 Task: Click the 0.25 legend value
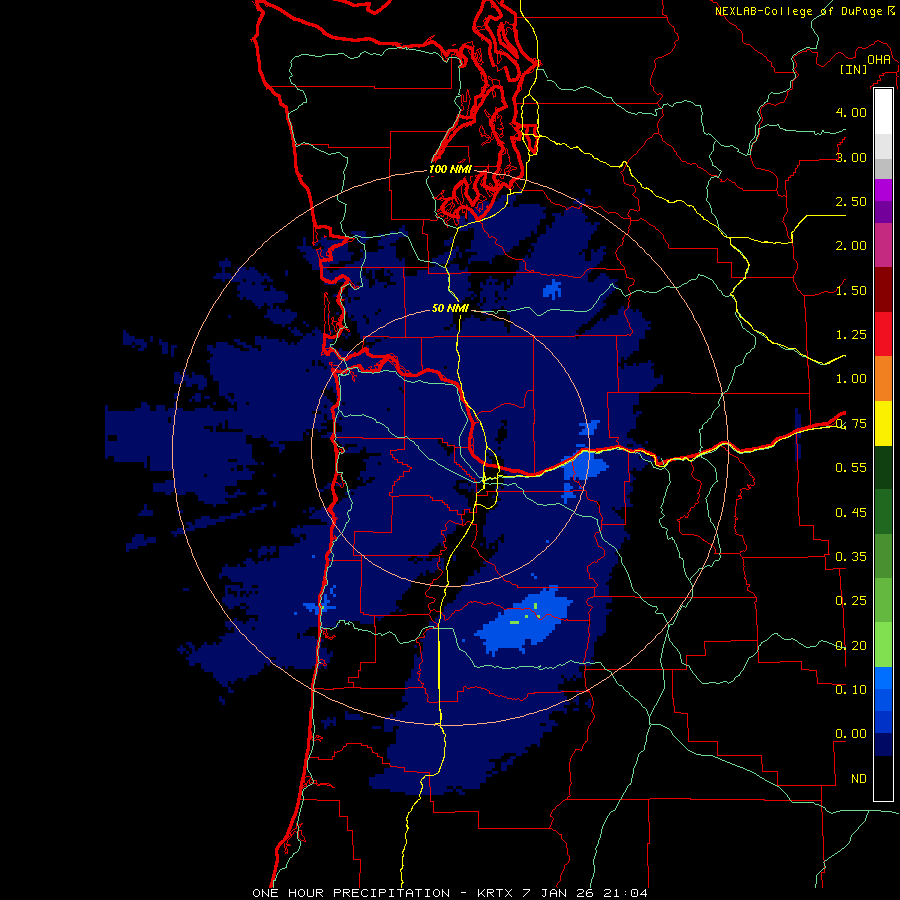(x=851, y=601)
